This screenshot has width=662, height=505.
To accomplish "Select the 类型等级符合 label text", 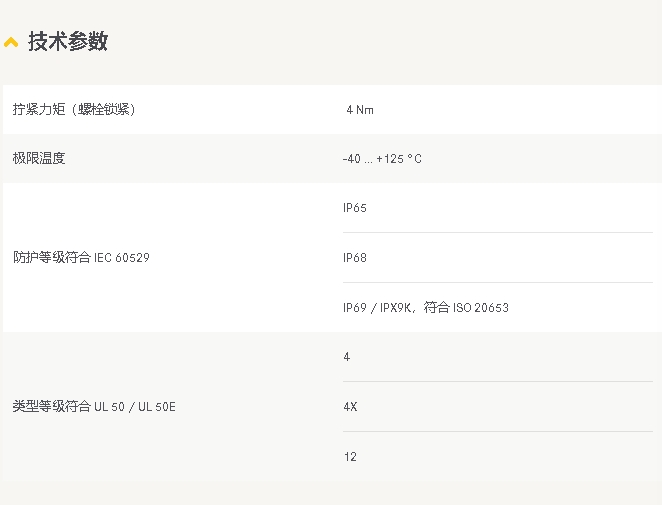I will pyautogui.click(x=51, y=406).
